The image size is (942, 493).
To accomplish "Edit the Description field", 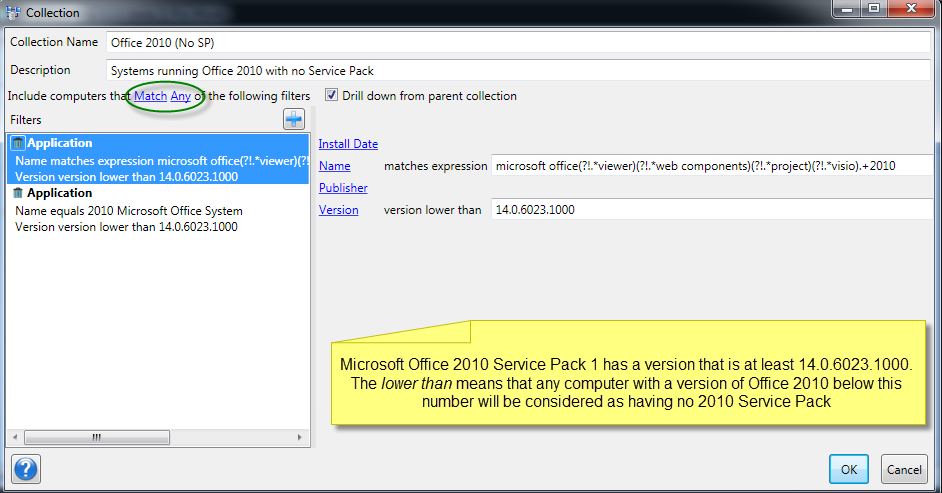I will (518, 70).
